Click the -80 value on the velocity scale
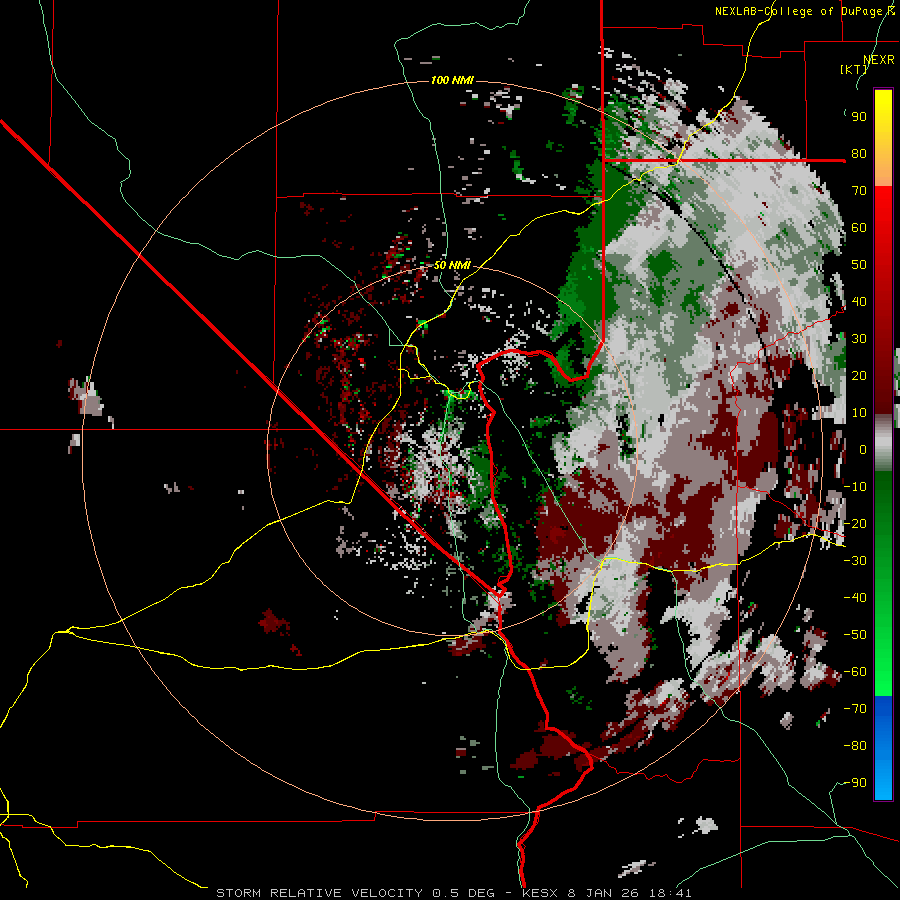Viewport: 900px width, 900px height. (855, 746)
